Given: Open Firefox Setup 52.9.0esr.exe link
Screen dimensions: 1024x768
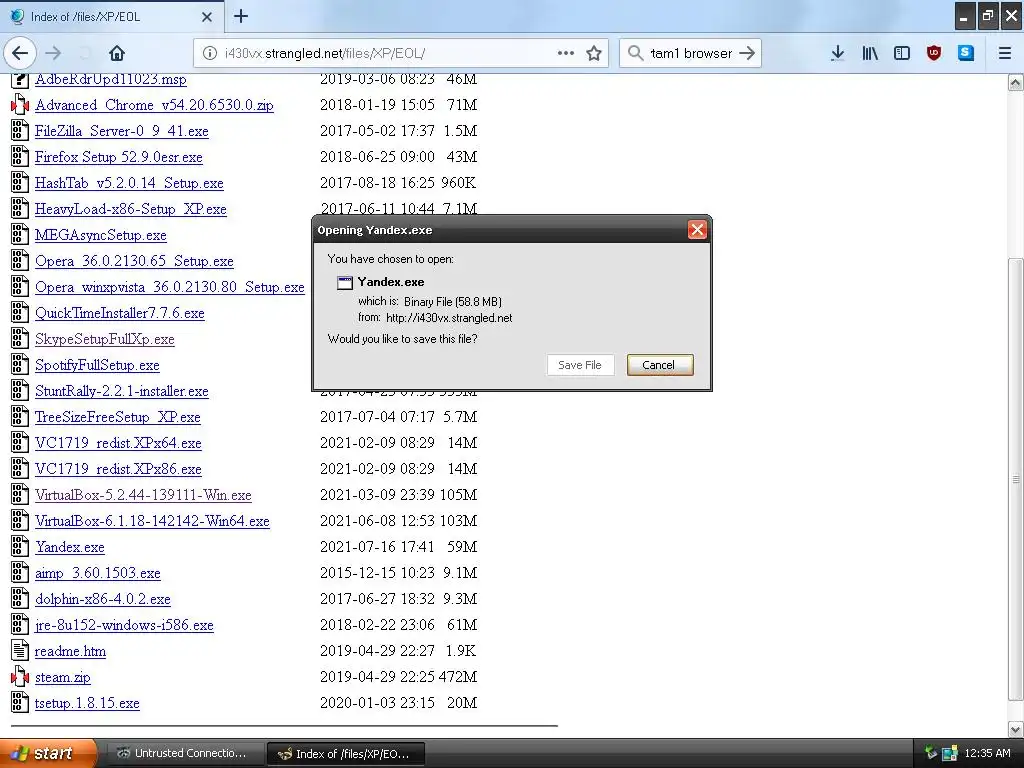Looking at the screenshot, I should 118,157.
